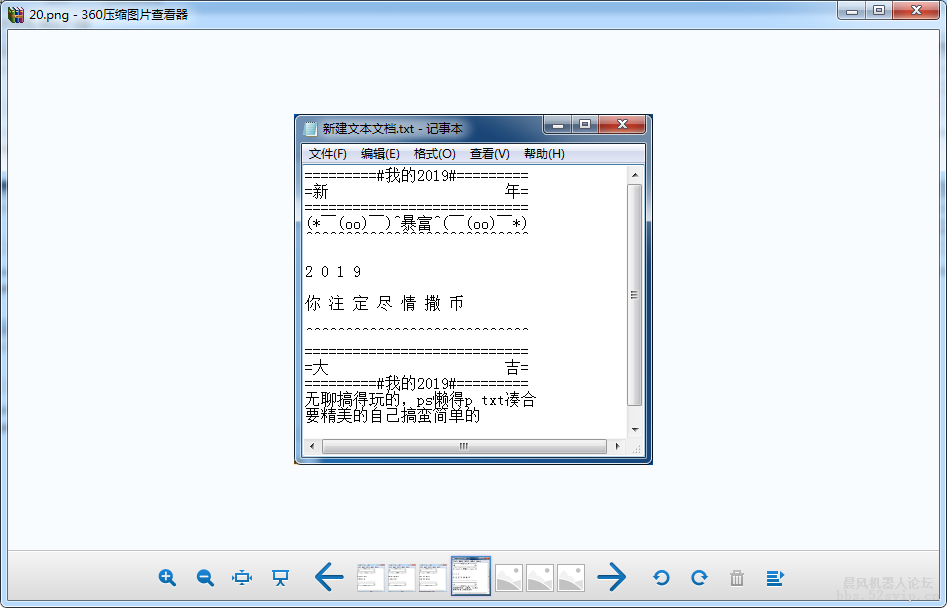Screen dimensions: 947x608
Task: Rotate the image clockwise
Action: click(699, 577)
